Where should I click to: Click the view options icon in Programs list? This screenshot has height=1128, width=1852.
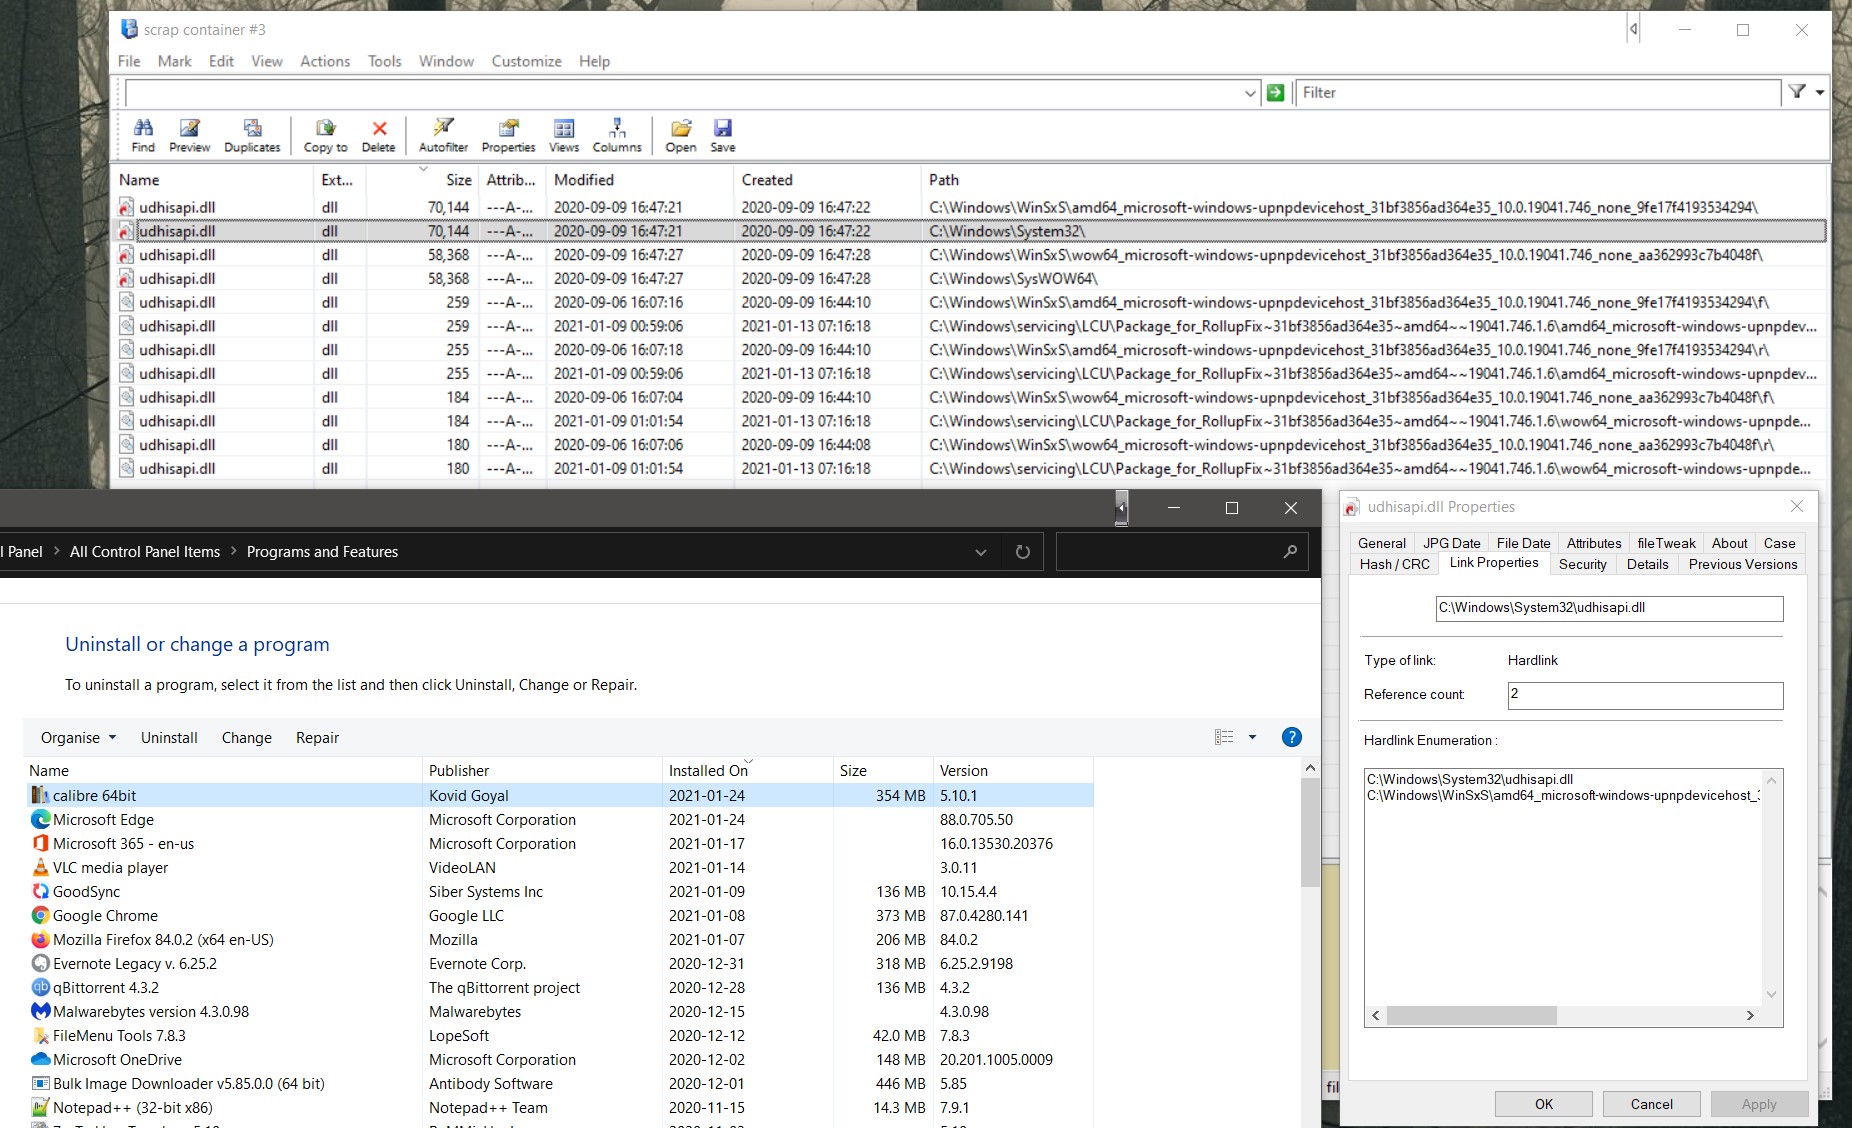click(1224, 737)
